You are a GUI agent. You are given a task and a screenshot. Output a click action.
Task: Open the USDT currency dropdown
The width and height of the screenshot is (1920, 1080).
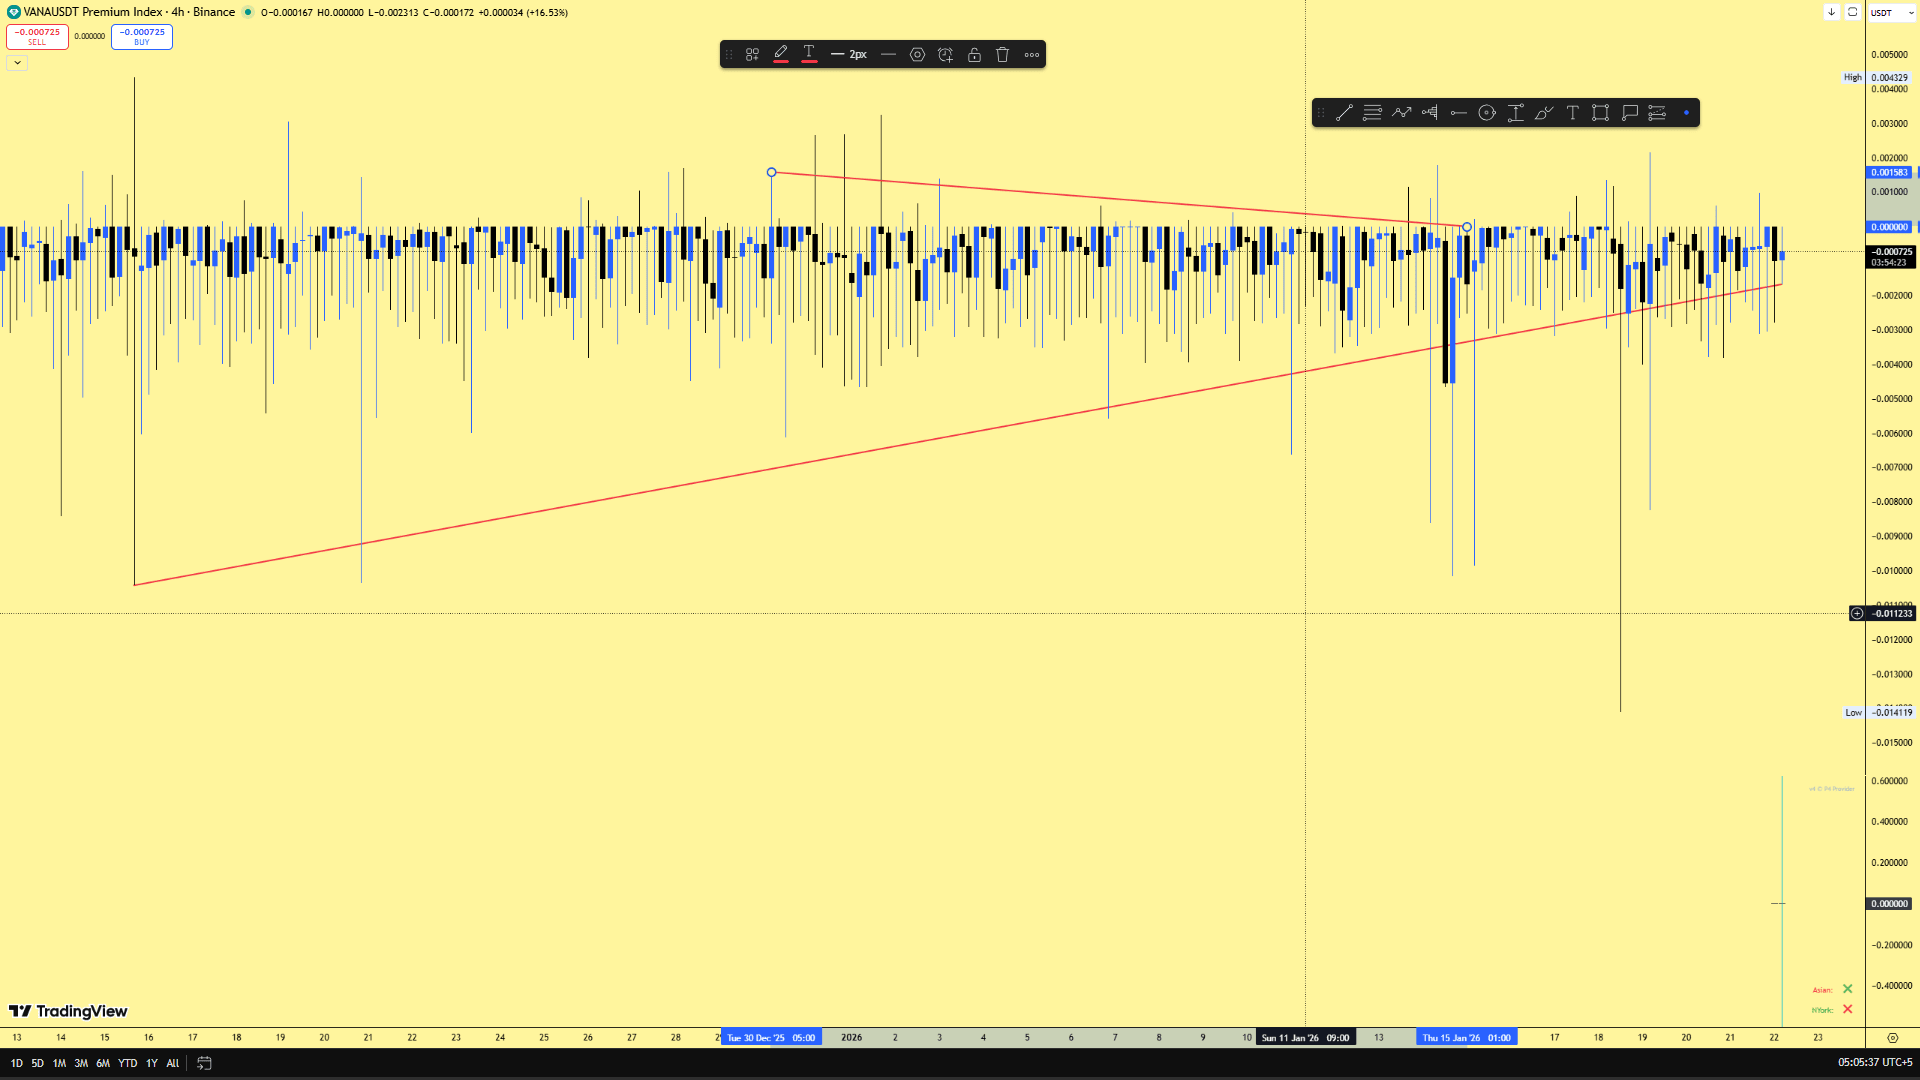[1891, 12]
